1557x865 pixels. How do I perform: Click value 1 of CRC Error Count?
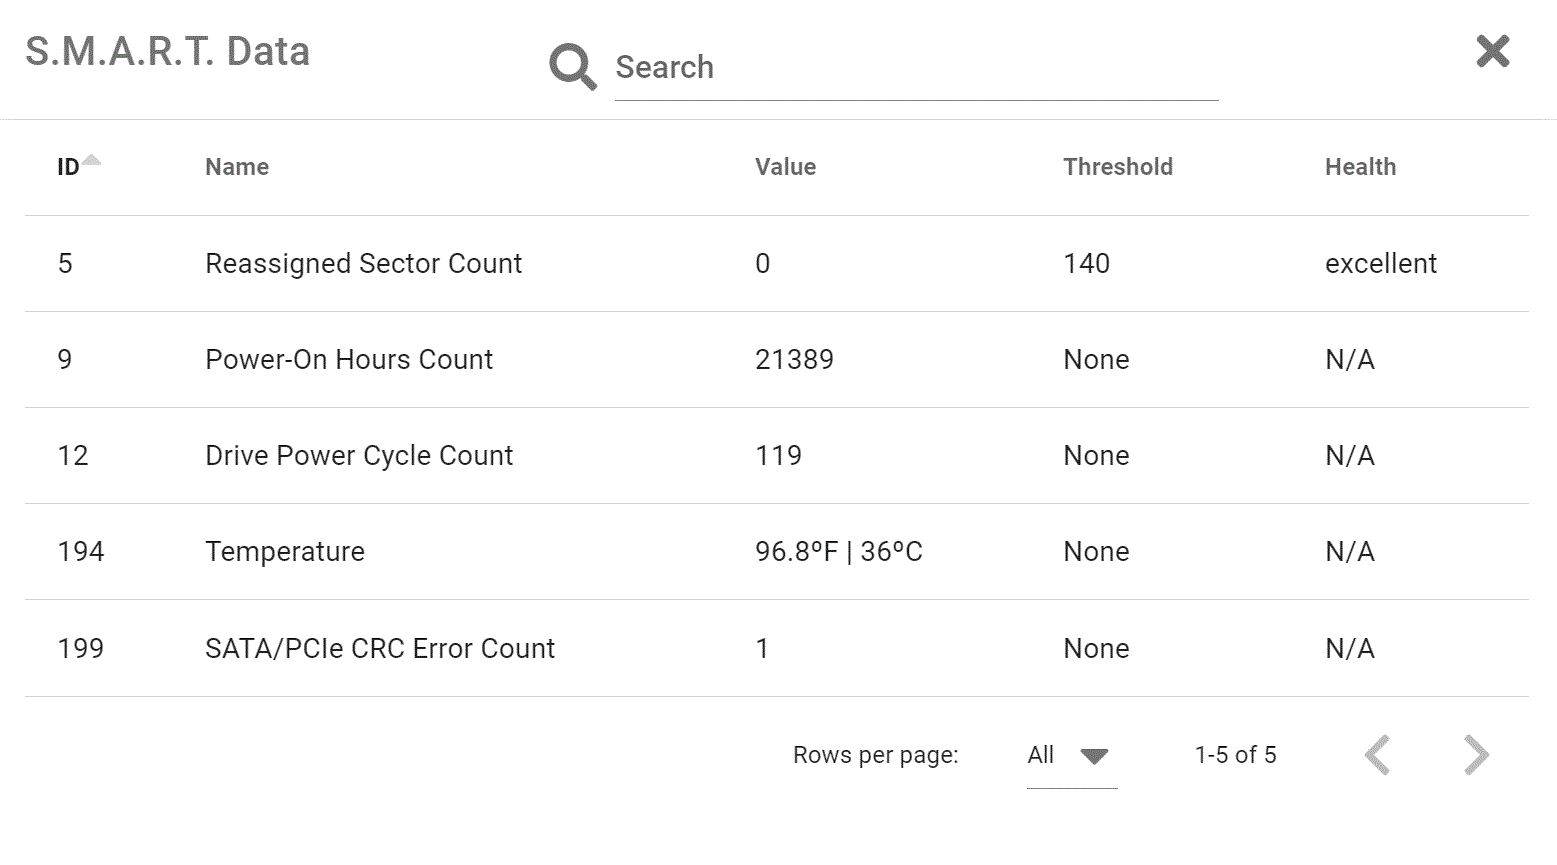point(762,648)
